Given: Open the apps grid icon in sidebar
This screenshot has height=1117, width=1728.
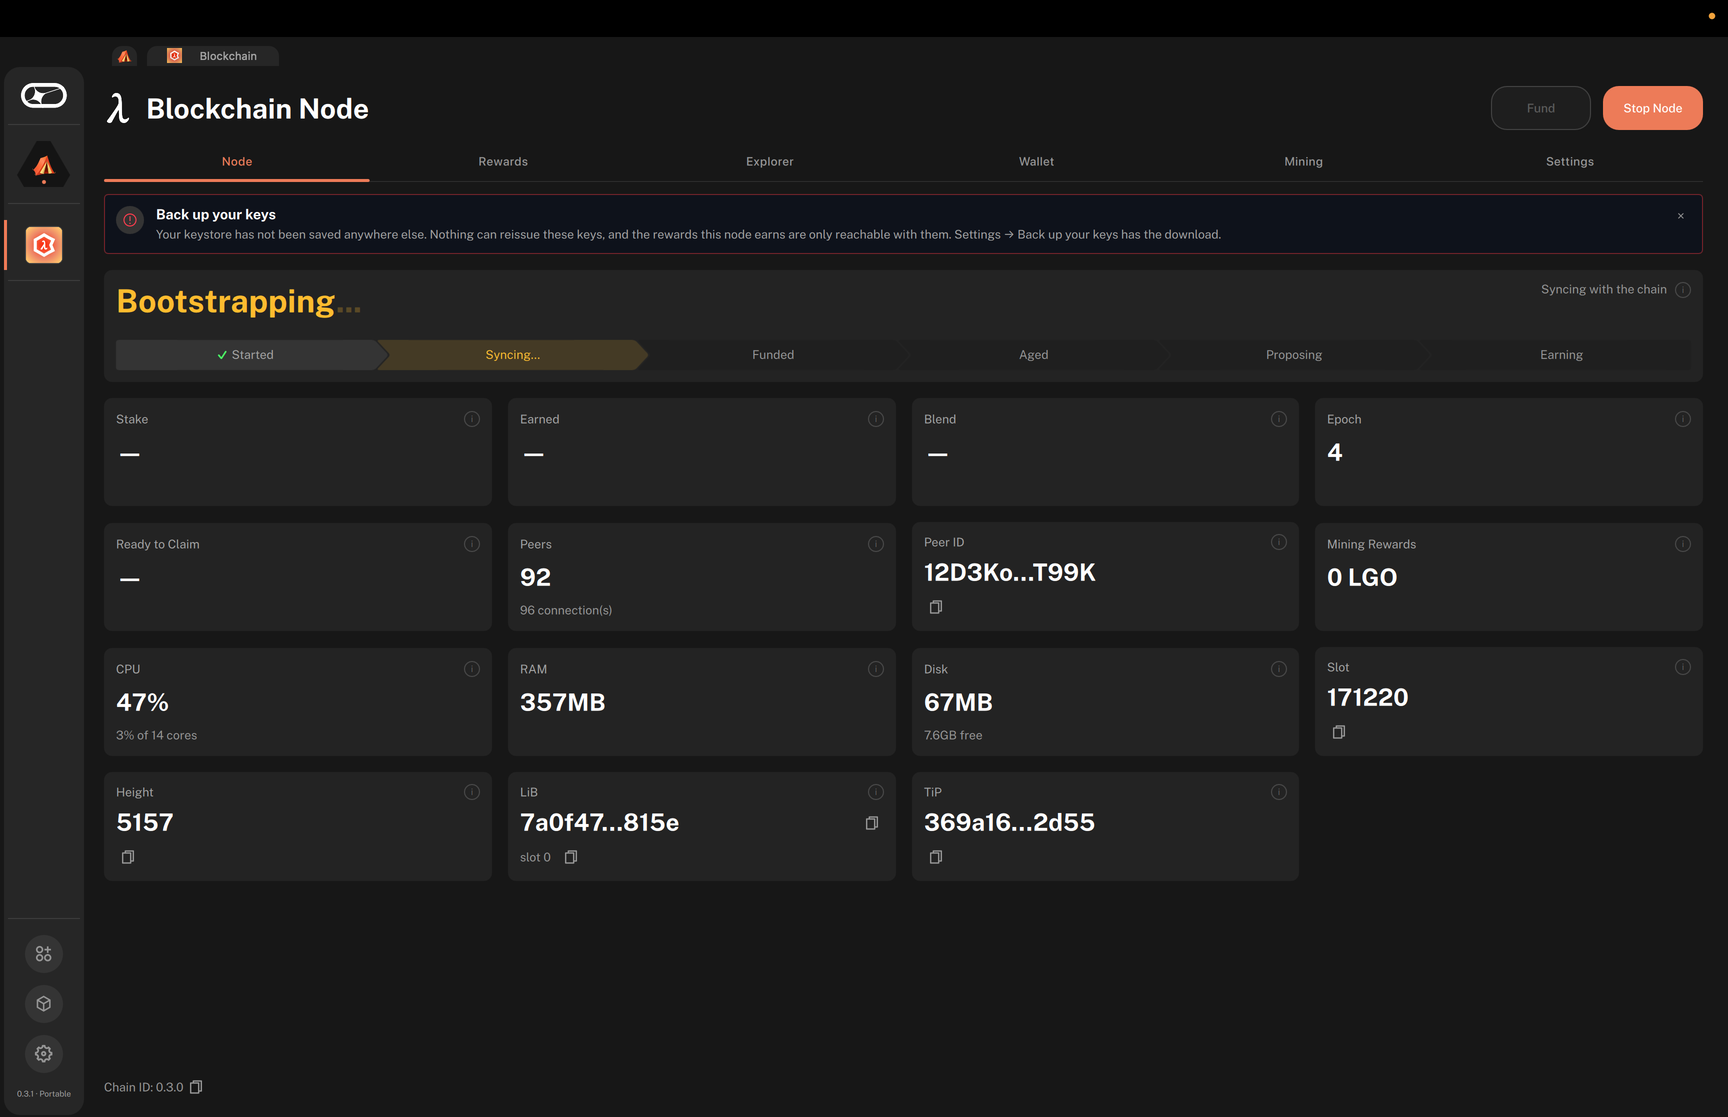Looking at the screenshot, I should [44, 954].
